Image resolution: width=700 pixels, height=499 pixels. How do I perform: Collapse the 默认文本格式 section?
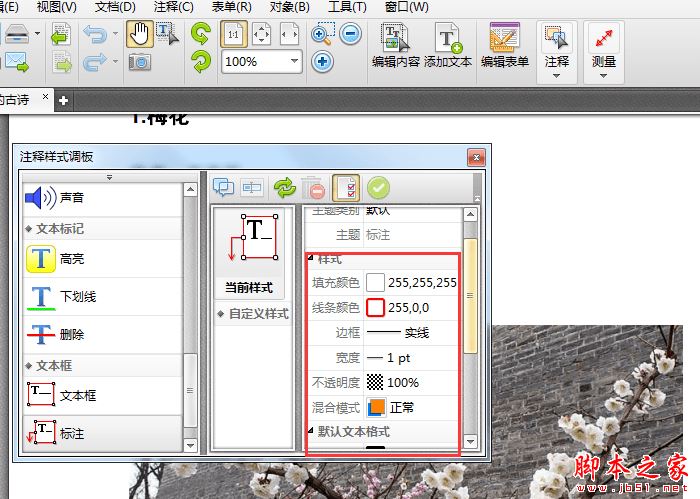tap(311, 430)
